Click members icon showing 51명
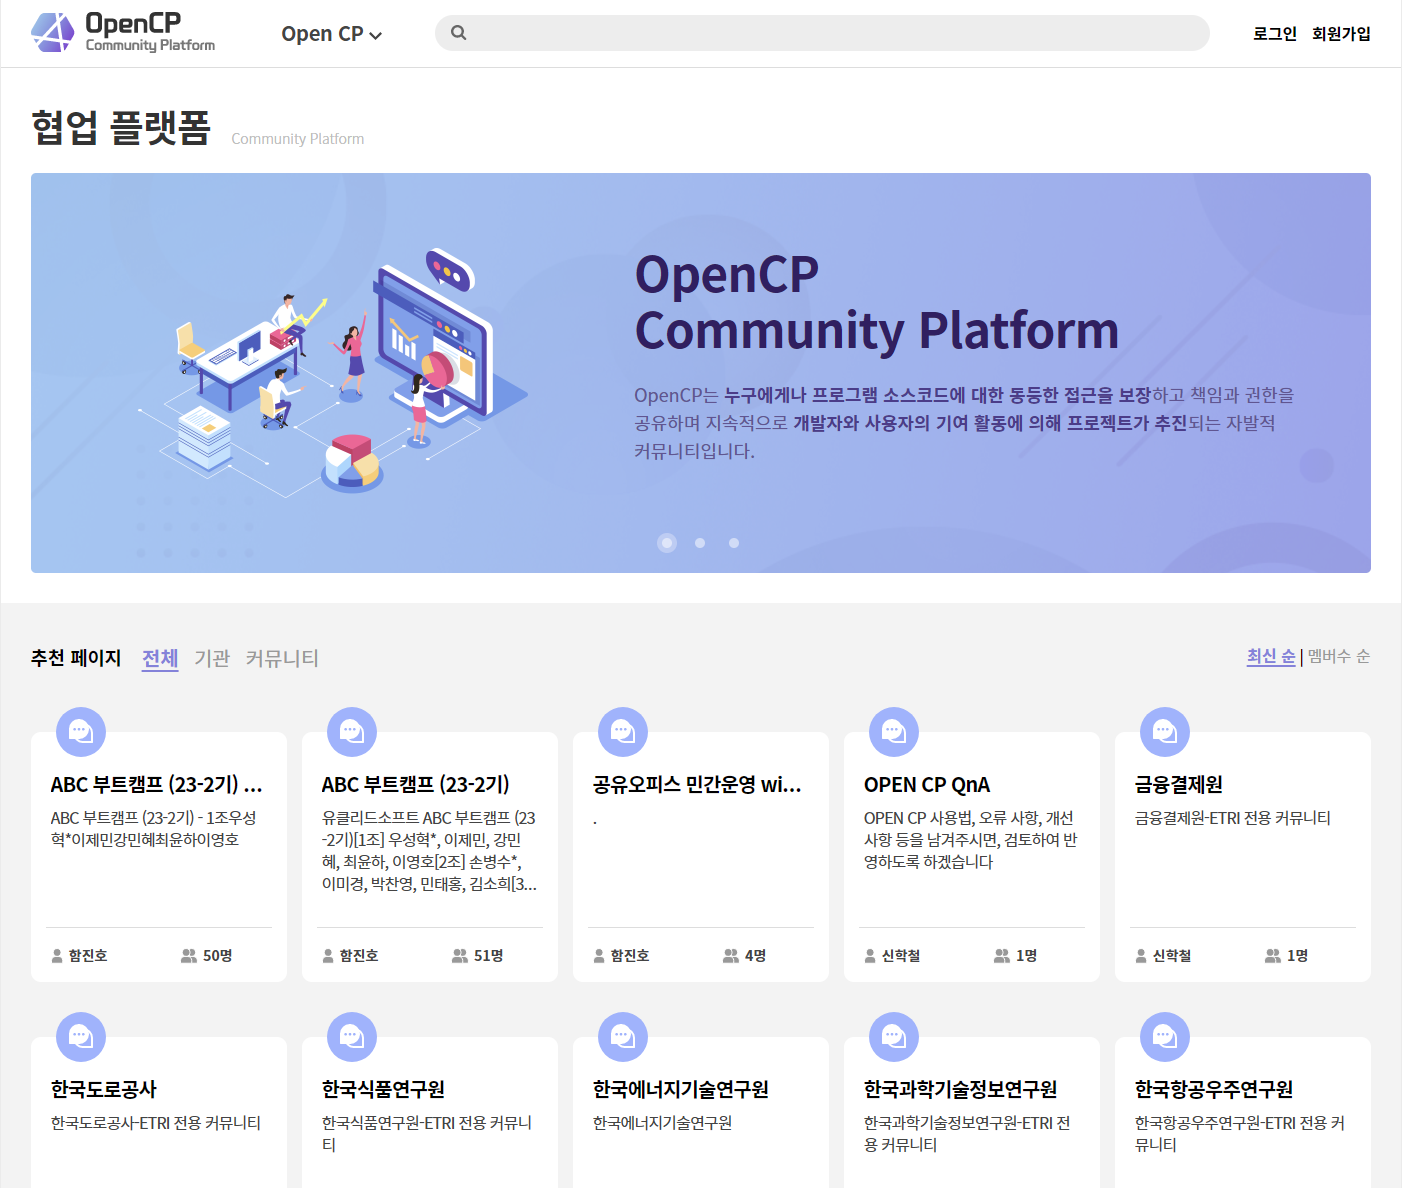Screen dimensions: 1402x1188 click(460, 956)
